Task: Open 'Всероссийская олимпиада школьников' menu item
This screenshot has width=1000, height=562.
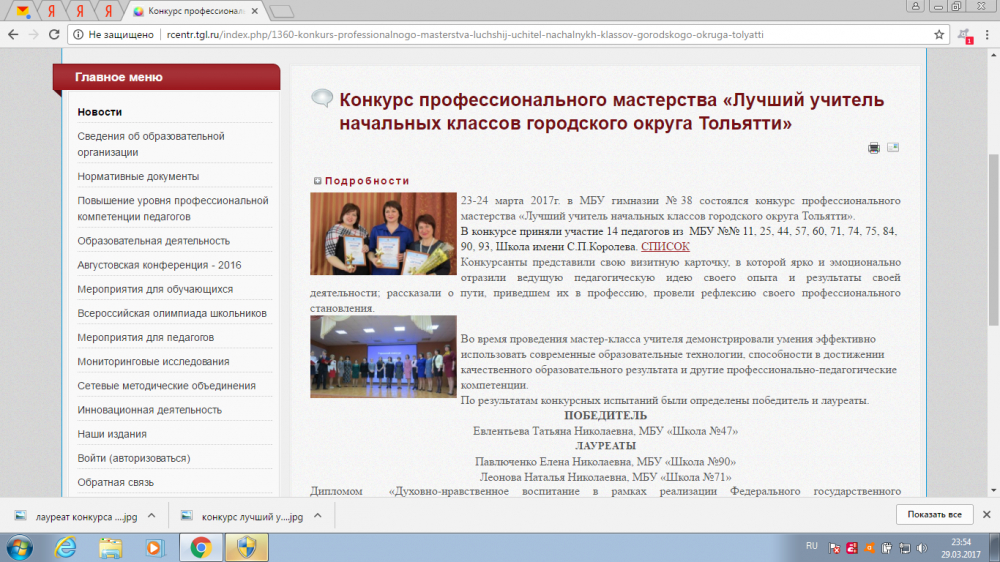Action: coord(172,313)
